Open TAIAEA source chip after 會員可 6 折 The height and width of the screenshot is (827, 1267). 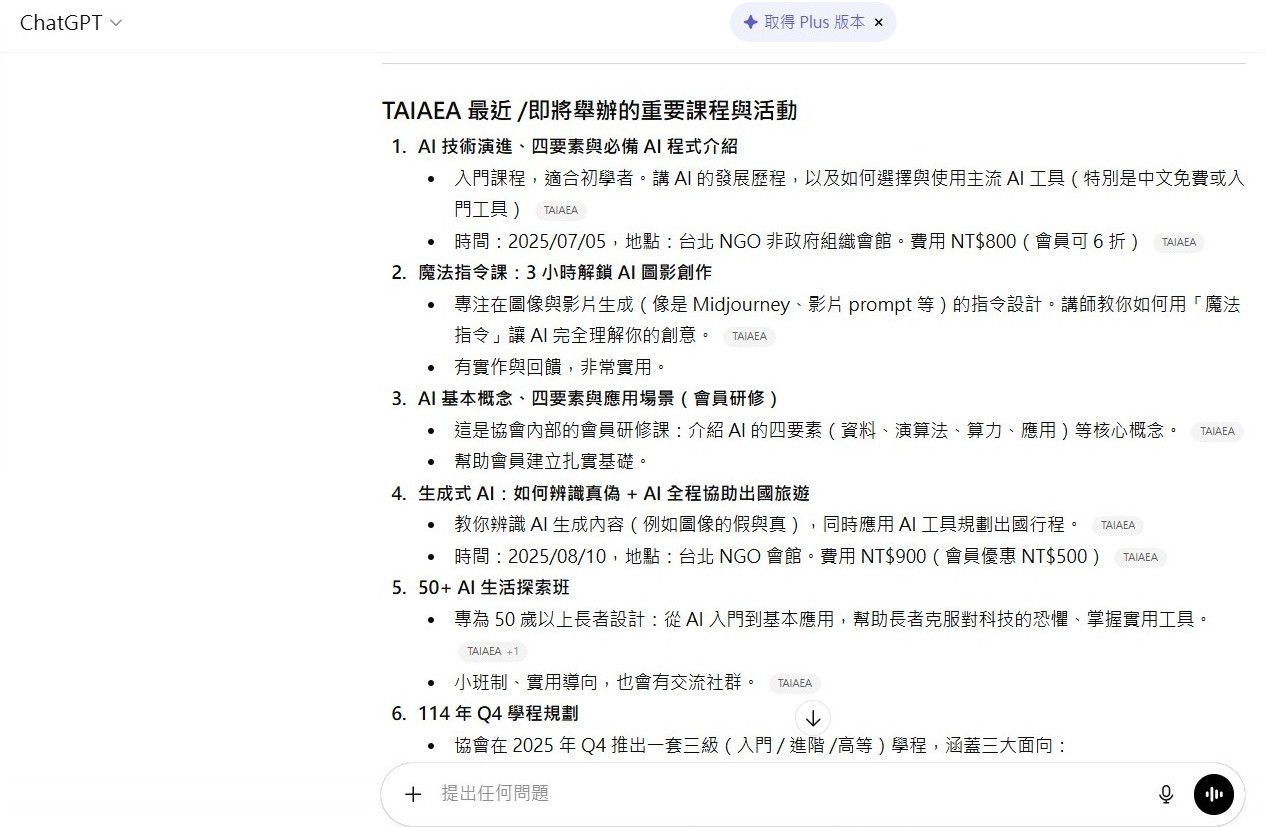click(1178, 242)
